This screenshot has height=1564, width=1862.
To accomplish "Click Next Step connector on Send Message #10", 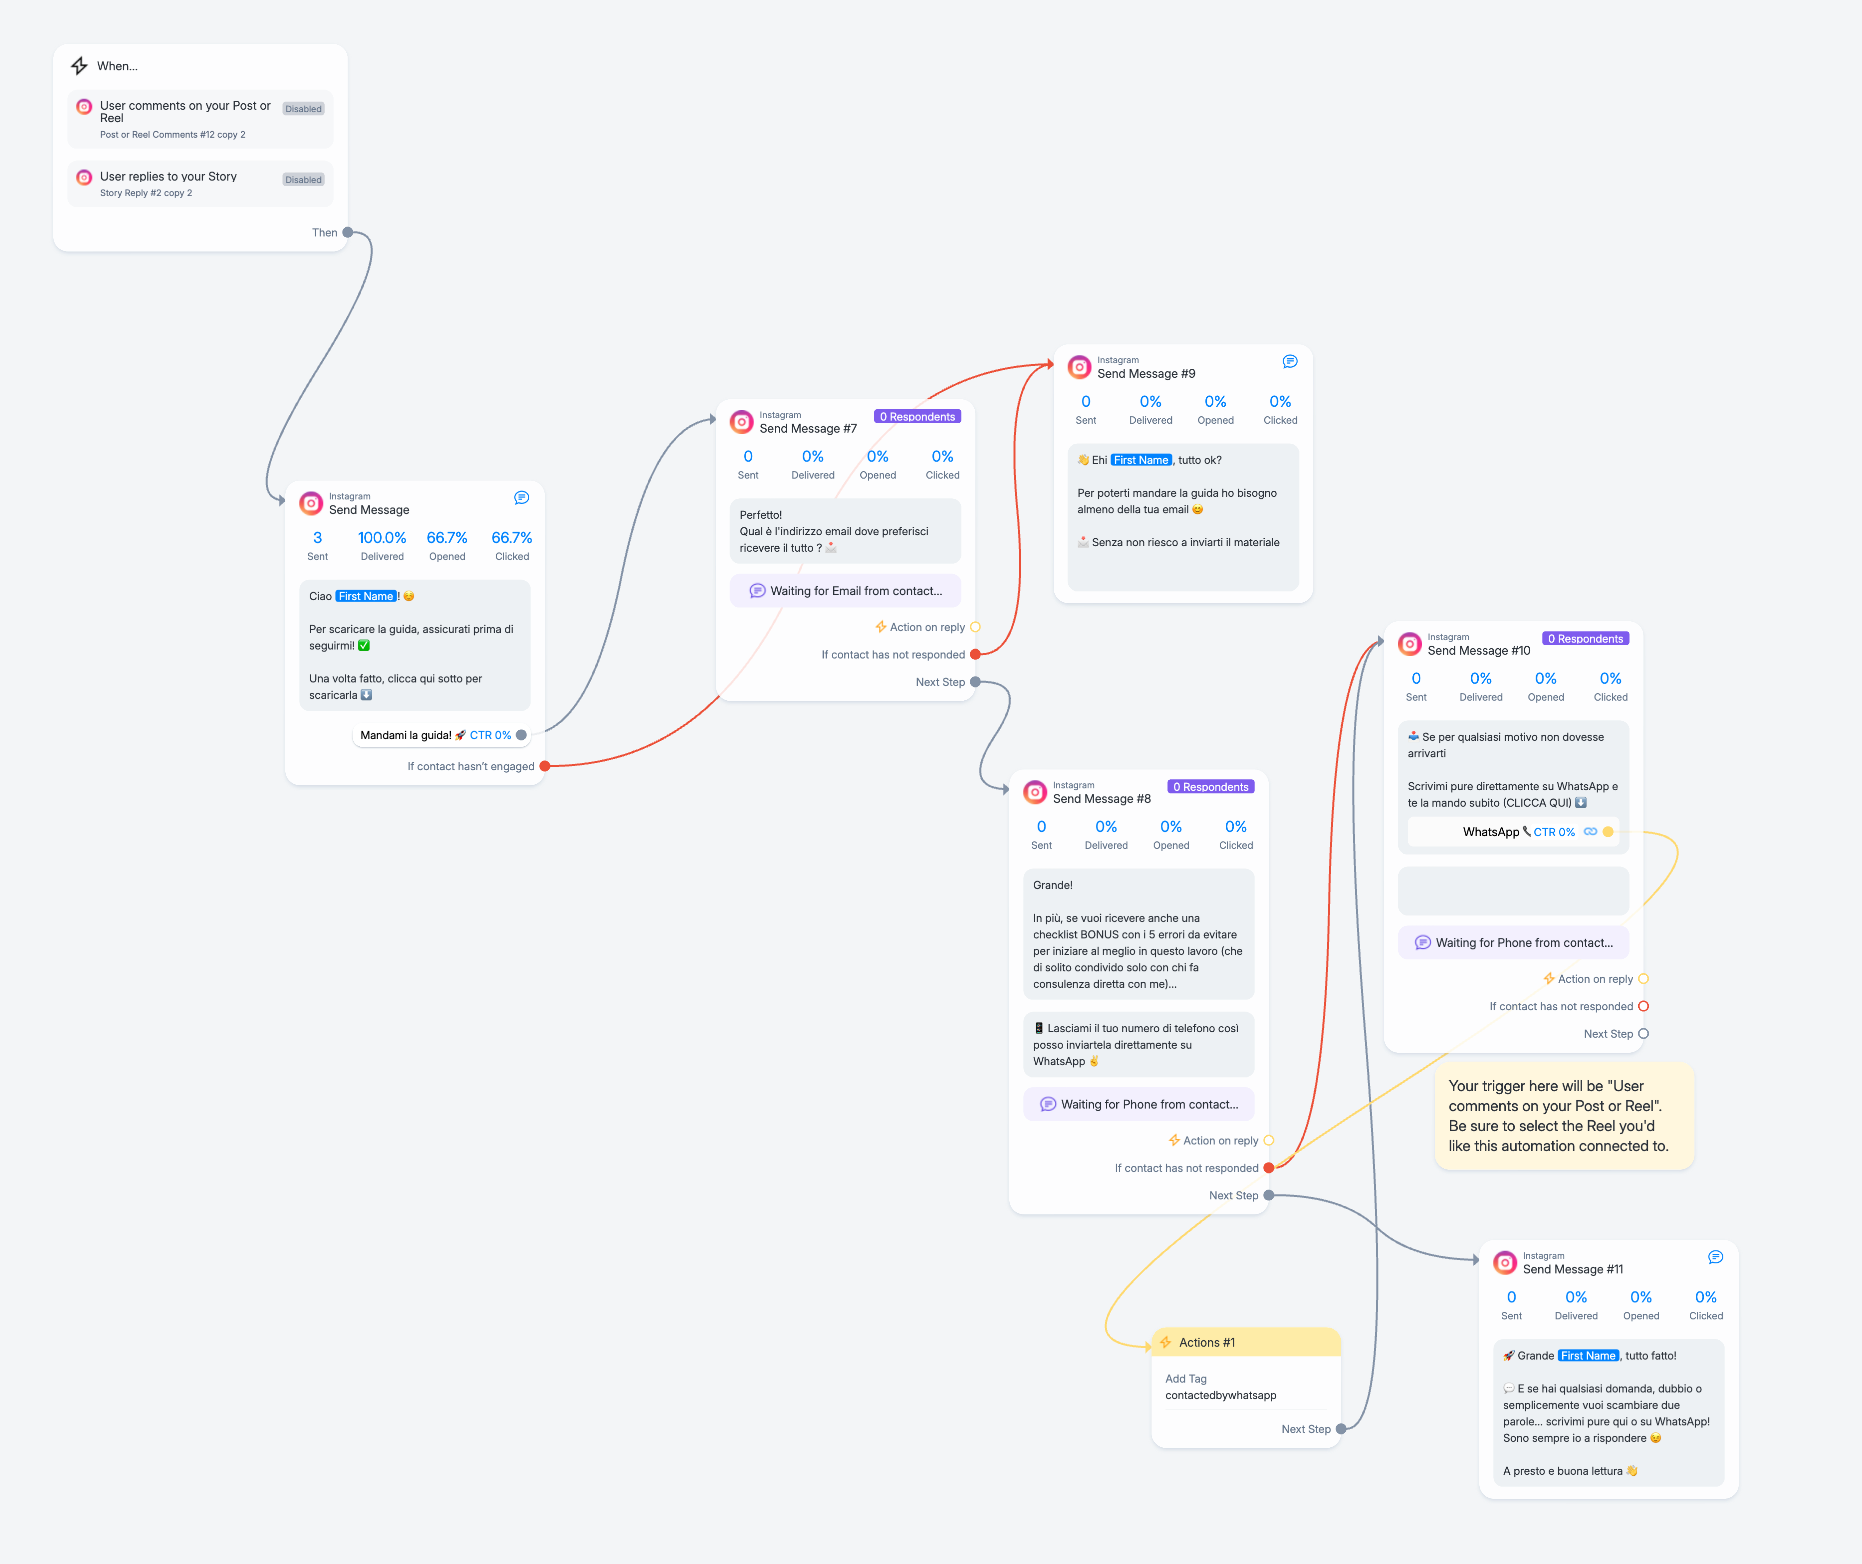I will 1643,1034.
